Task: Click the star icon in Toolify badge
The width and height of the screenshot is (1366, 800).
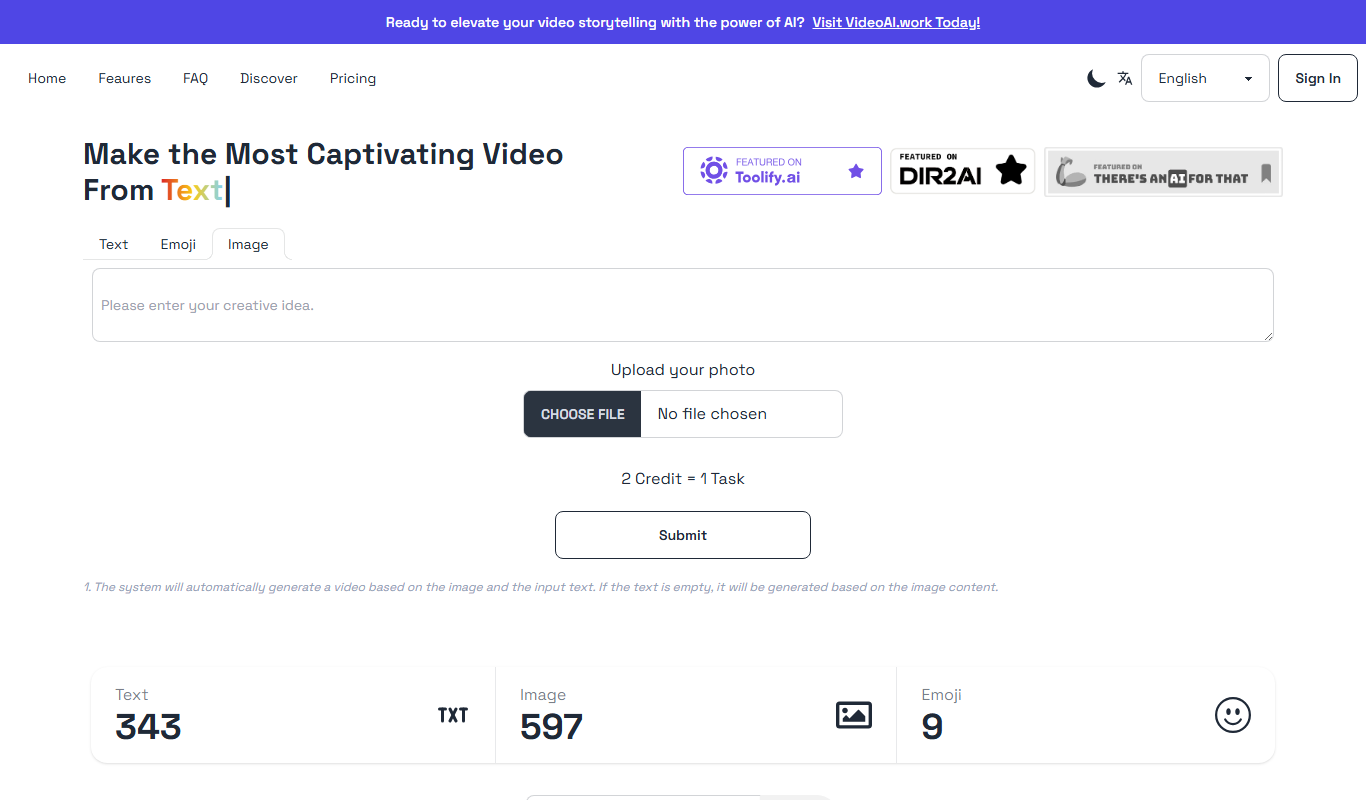Action: click(856, 171)
